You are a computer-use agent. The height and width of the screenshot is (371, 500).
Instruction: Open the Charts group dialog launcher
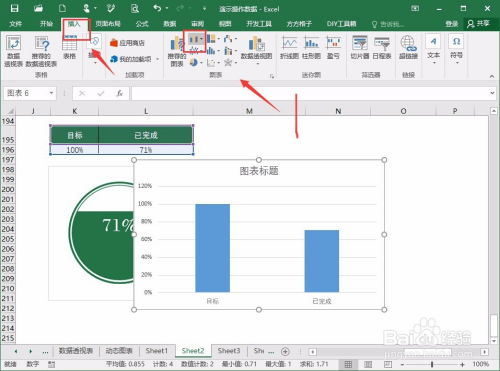pyautogui.click(x=272, y=76)
